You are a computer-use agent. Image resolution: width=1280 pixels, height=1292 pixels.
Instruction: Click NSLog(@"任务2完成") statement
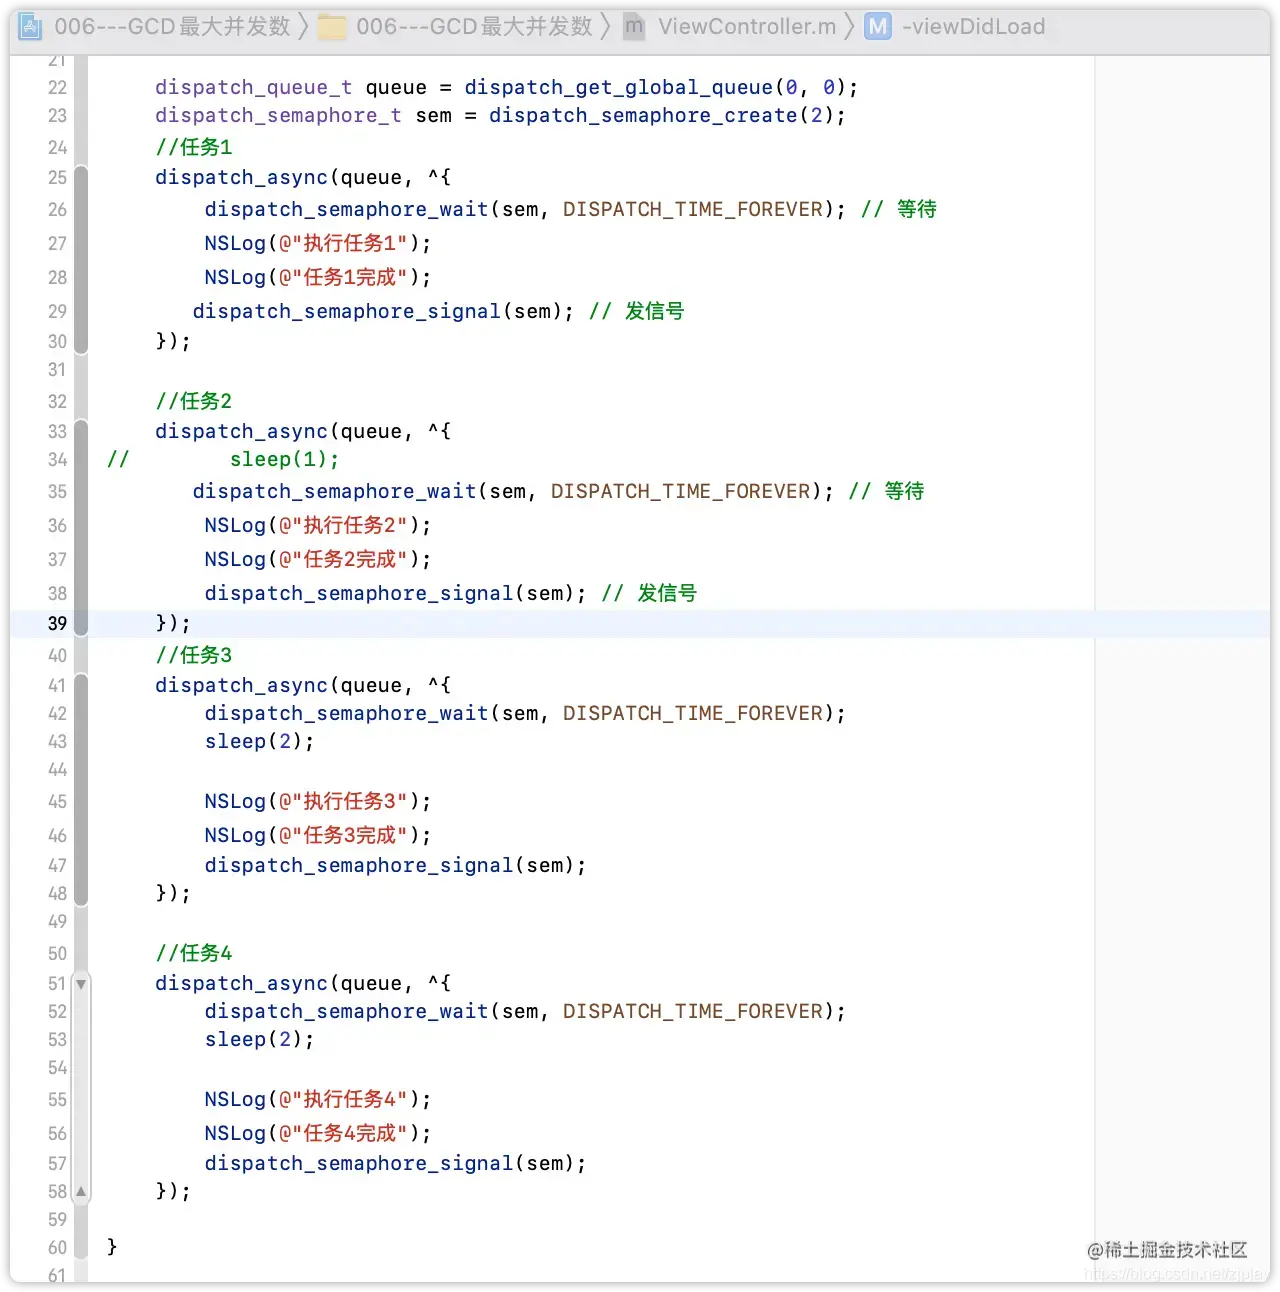tap(318, 560)
